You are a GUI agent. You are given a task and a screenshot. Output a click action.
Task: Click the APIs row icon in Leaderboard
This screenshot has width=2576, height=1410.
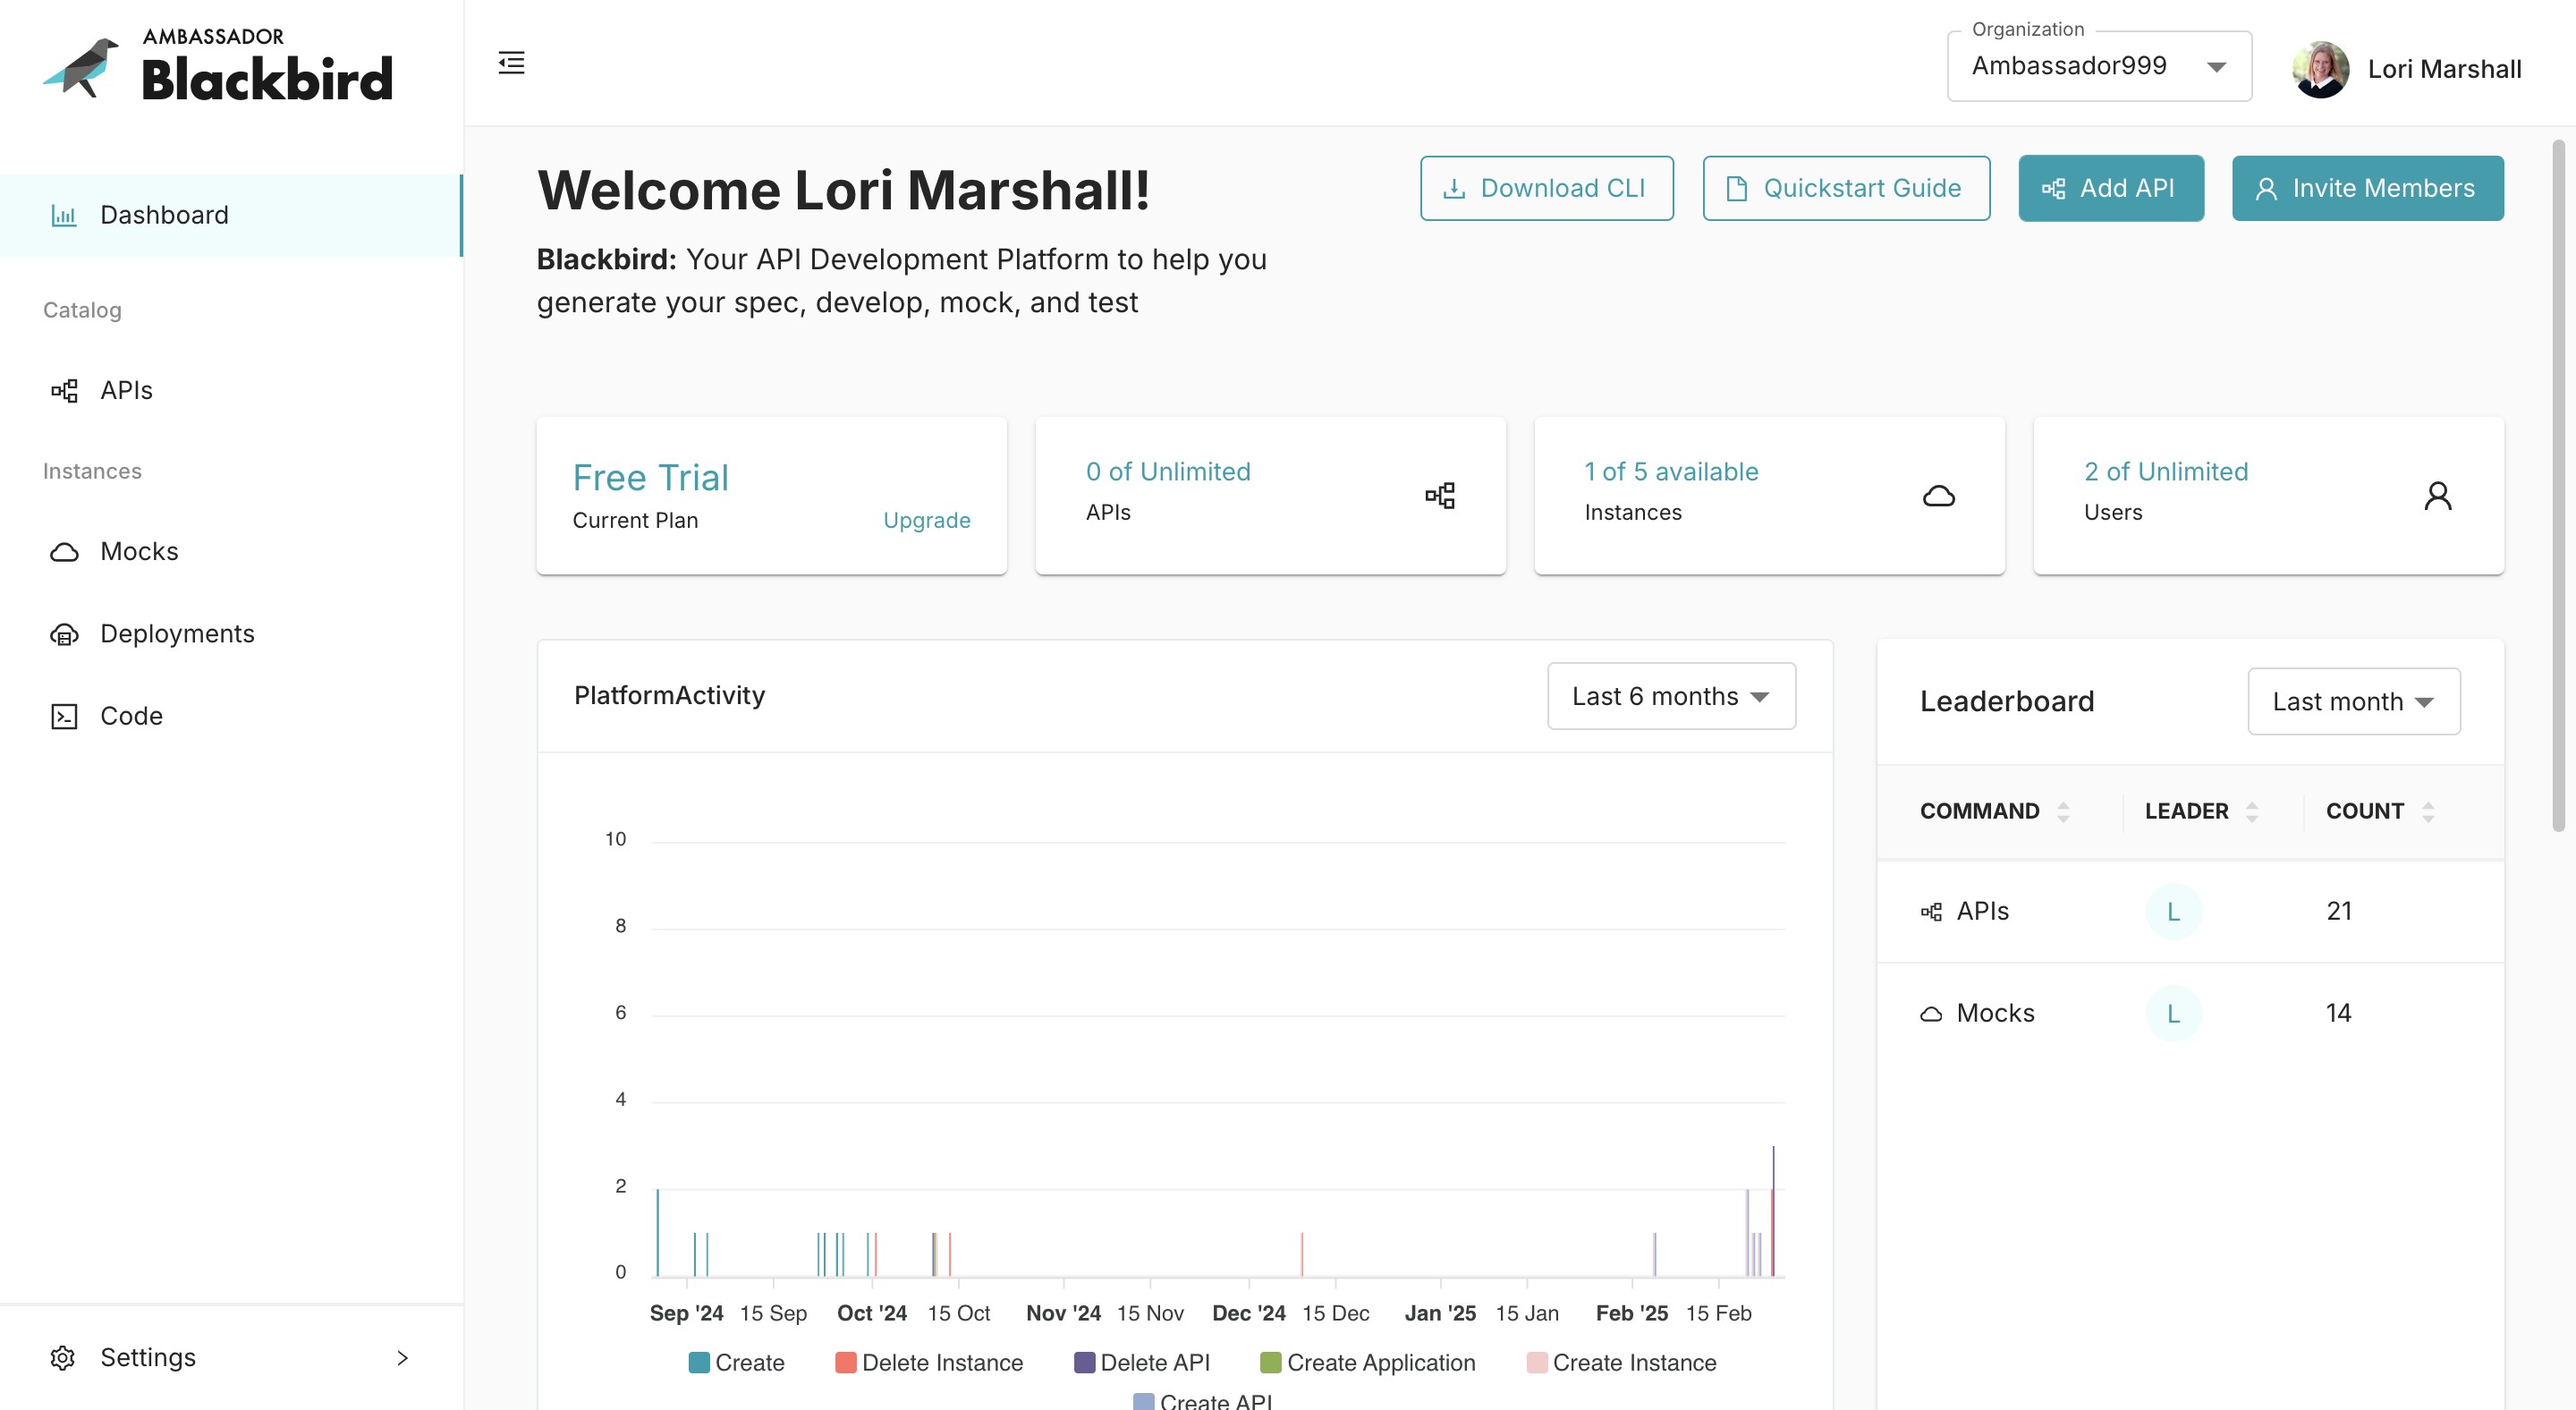pos(1931,911)
